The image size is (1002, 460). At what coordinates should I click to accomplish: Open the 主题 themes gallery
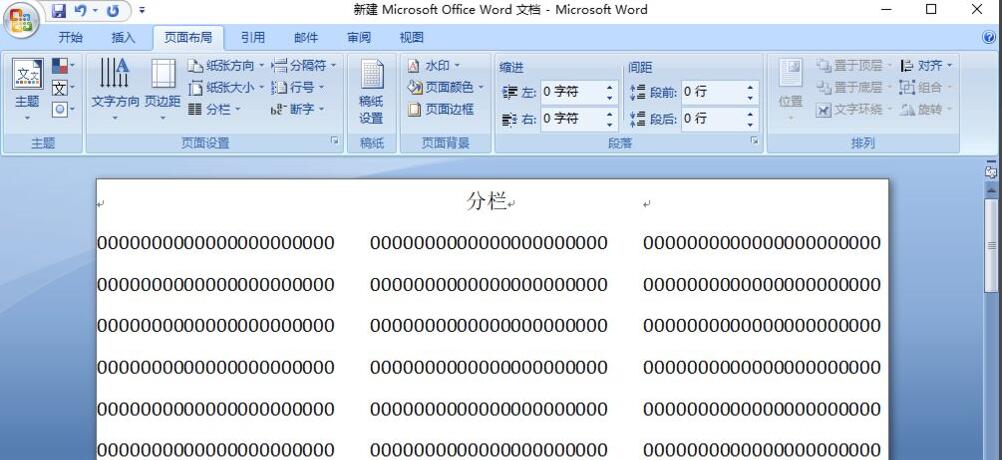[x=27, y=89]
